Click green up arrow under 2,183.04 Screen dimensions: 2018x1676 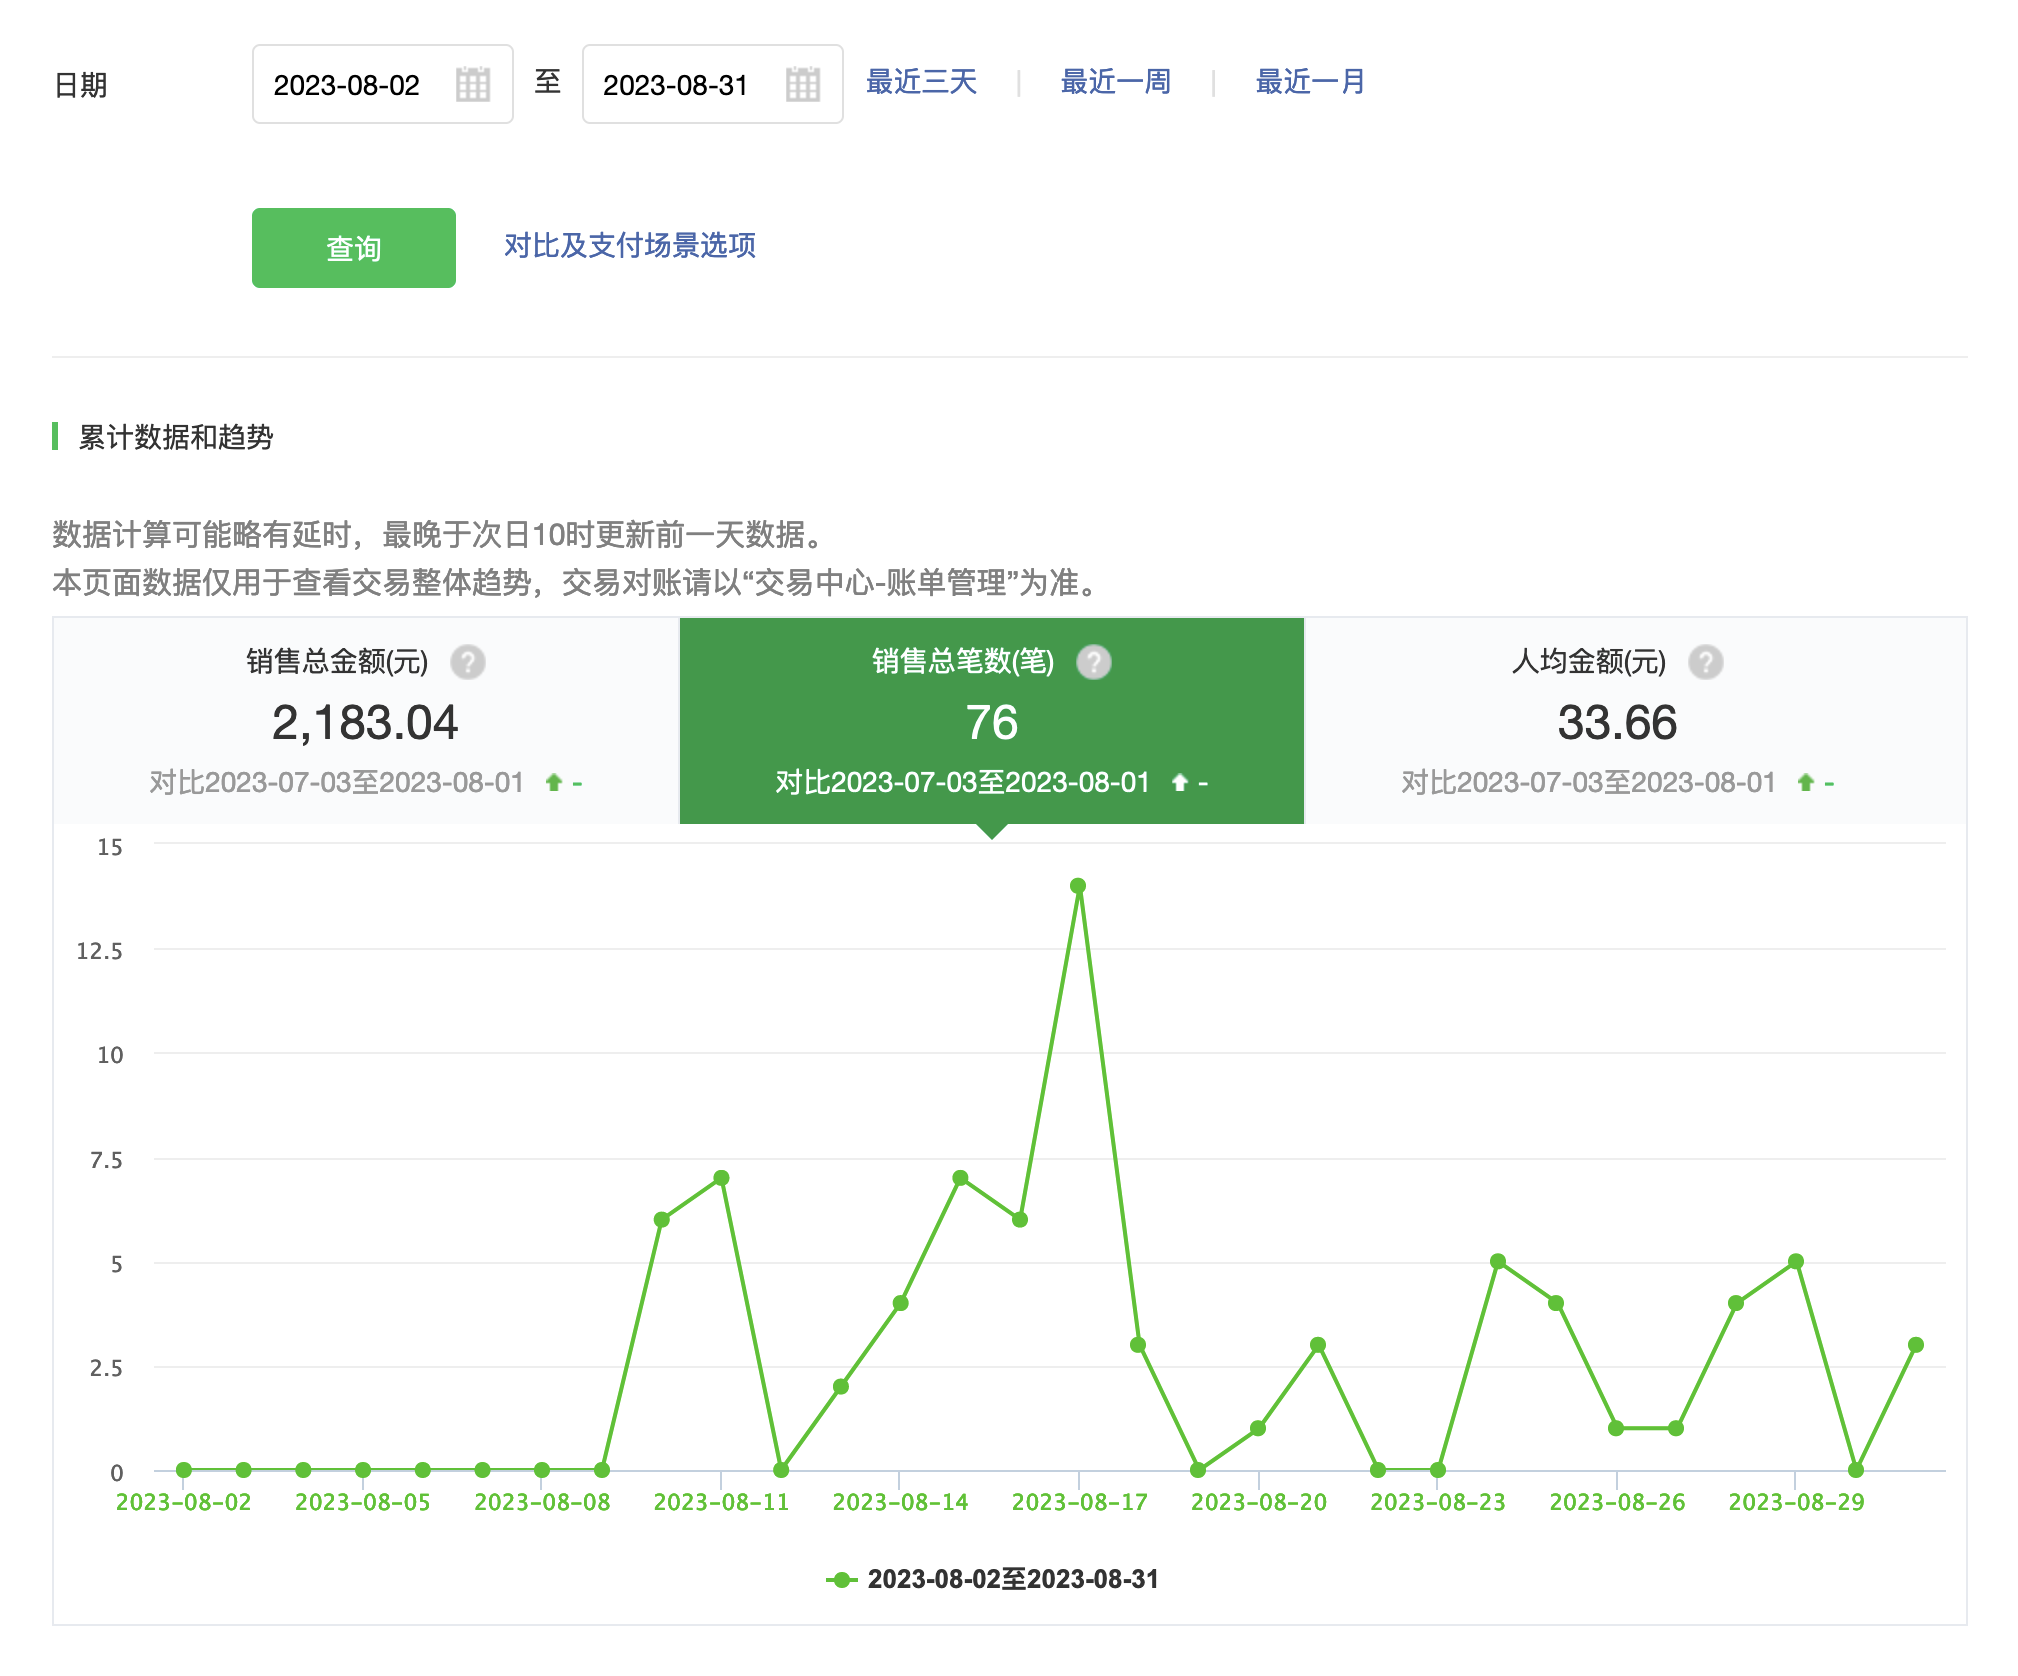click(554, 783)
